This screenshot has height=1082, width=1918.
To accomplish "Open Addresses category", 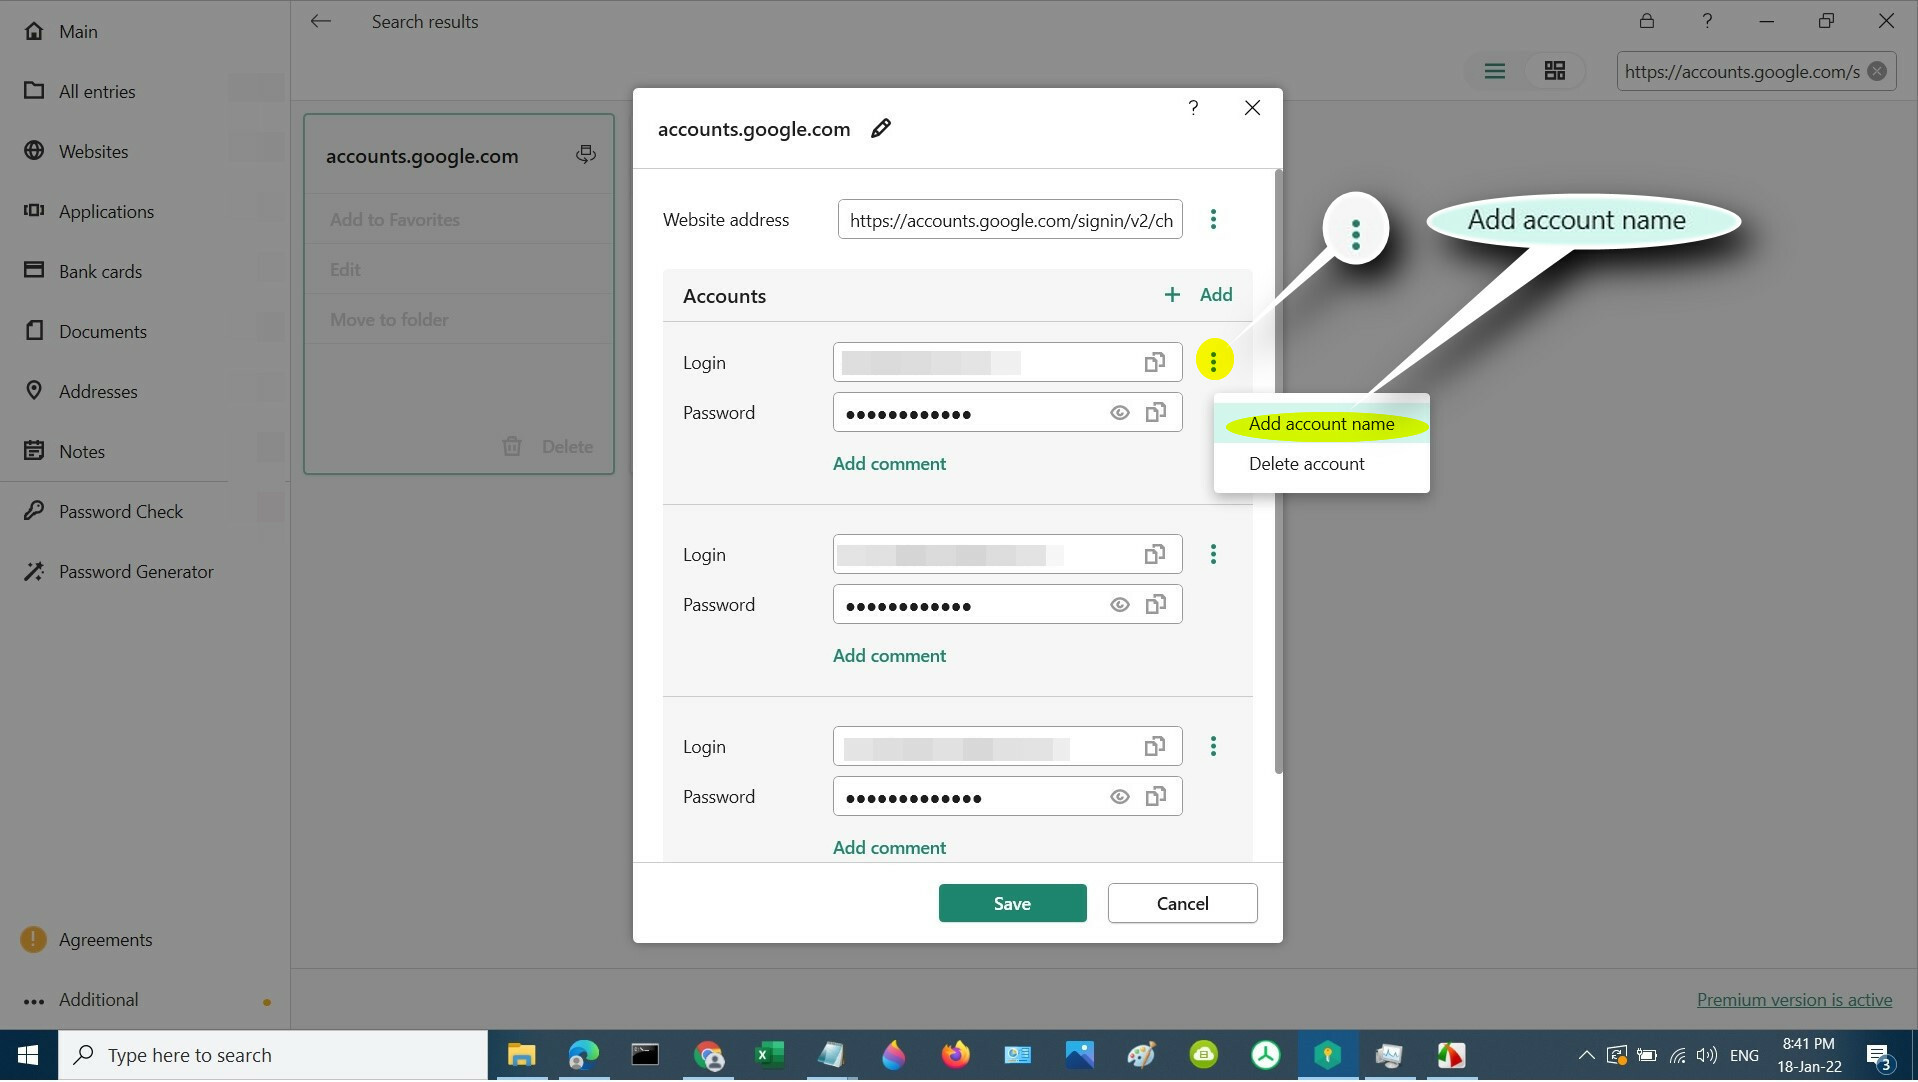I will [x=81, y=391].
